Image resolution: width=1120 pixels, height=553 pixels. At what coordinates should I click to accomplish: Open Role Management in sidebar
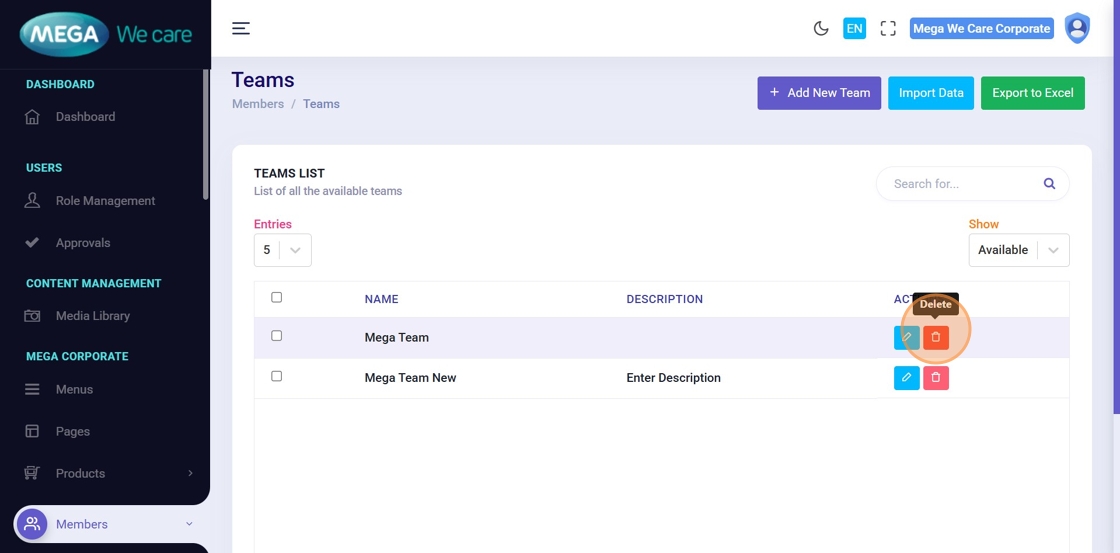pyautogui.click(x=105, y=201)
